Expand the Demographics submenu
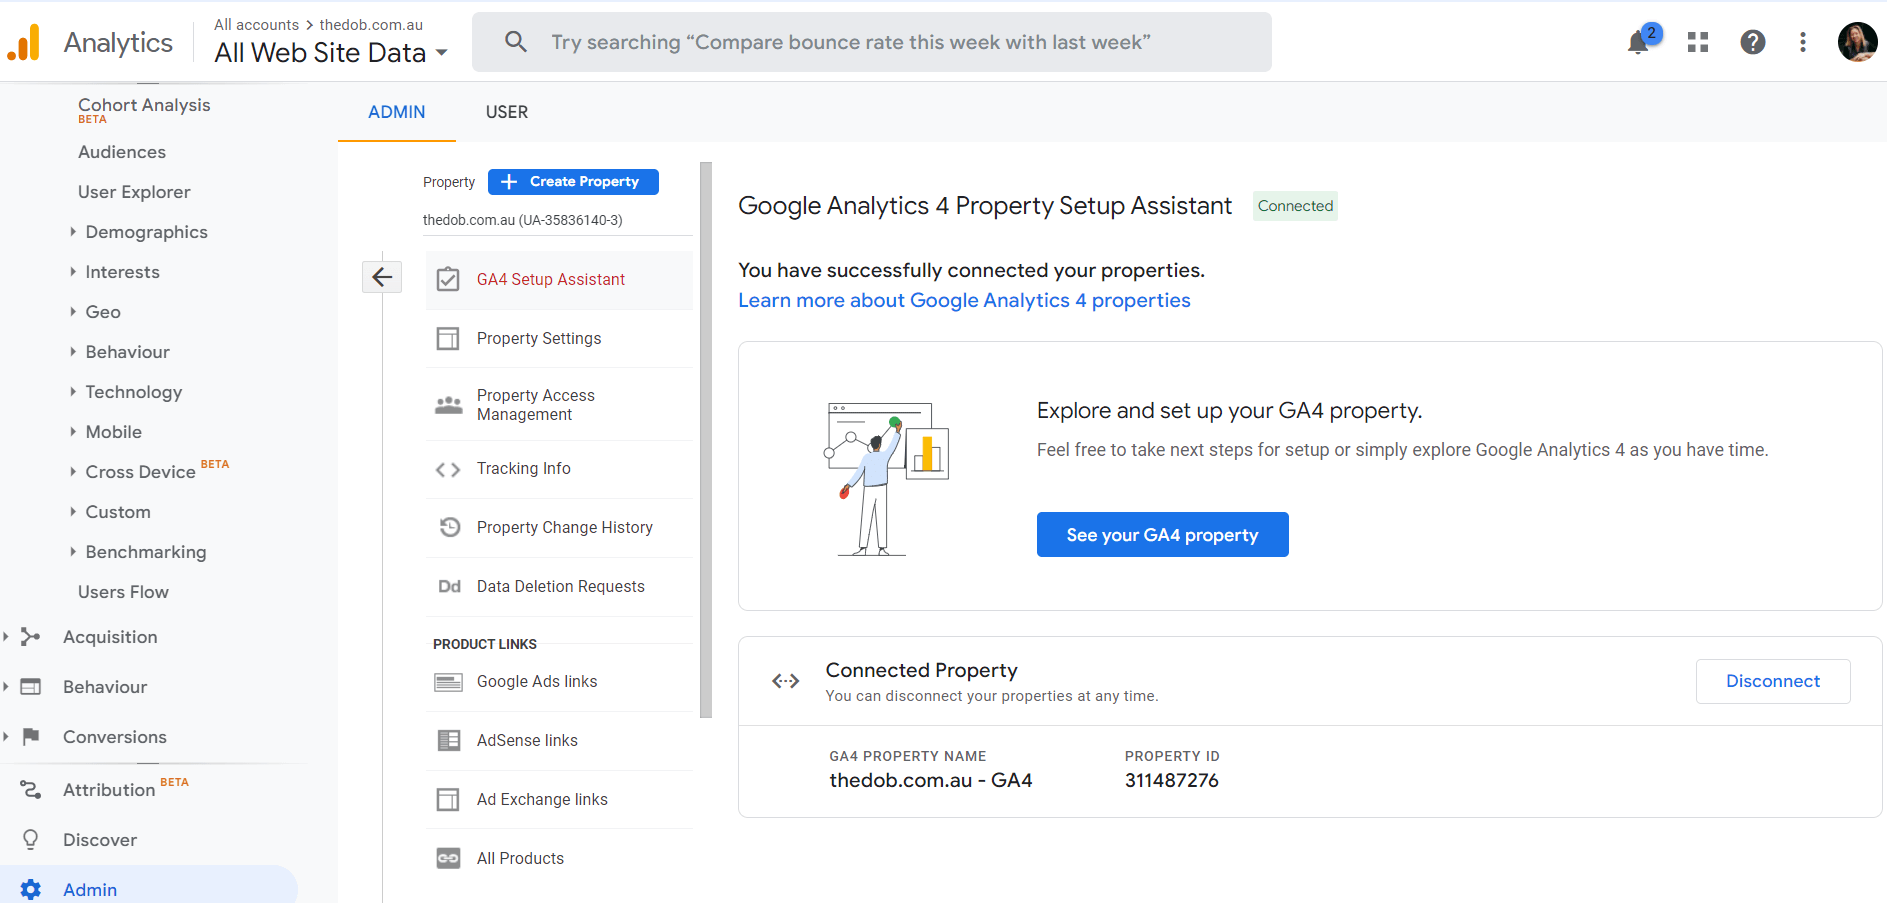Viewport: 1887px width, 903px height. 73,231
